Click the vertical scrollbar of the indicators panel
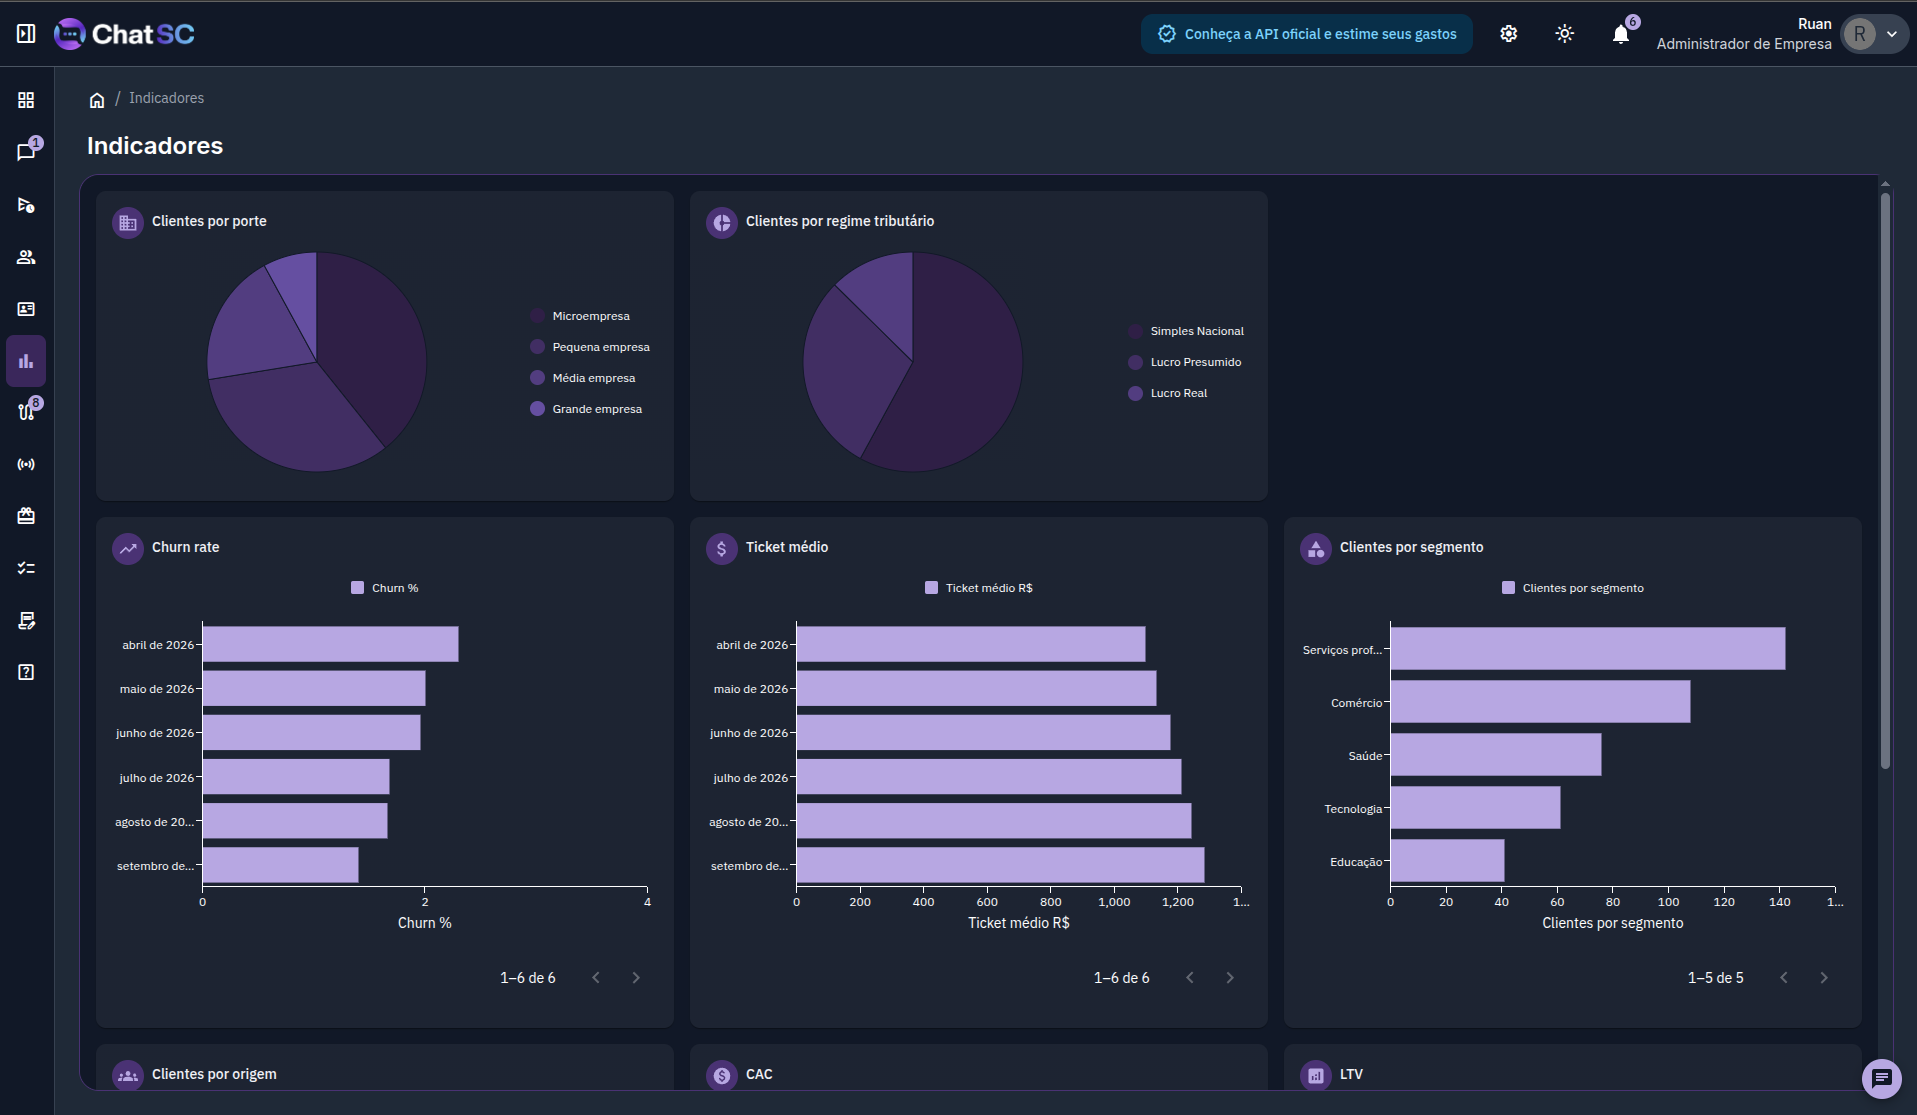Image resolution: width=1917 pixels, height=1115 pixels. (1885, 480)
